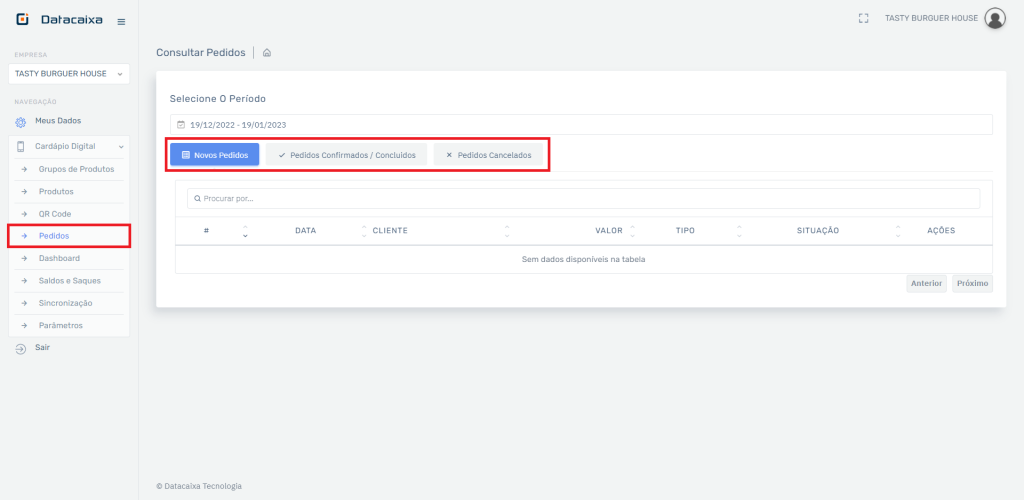Click the home icon in breadcrumb
1024x500 pixels.
267,53
